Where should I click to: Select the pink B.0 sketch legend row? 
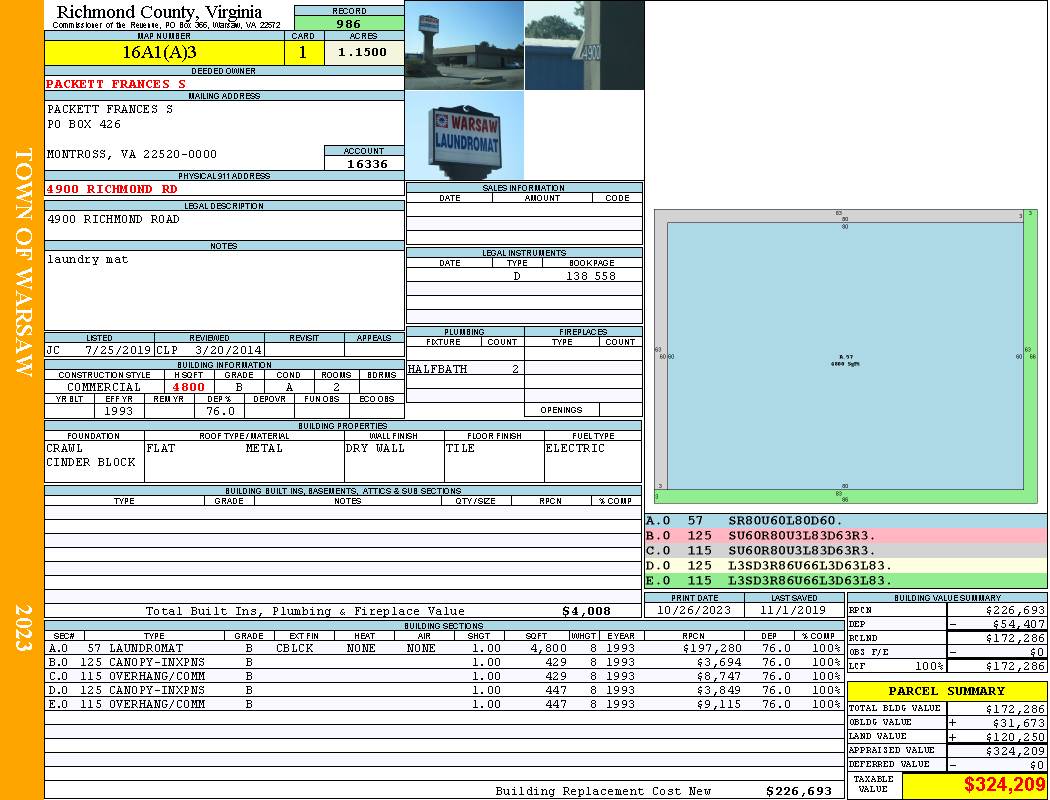click(x=845, y=536)
